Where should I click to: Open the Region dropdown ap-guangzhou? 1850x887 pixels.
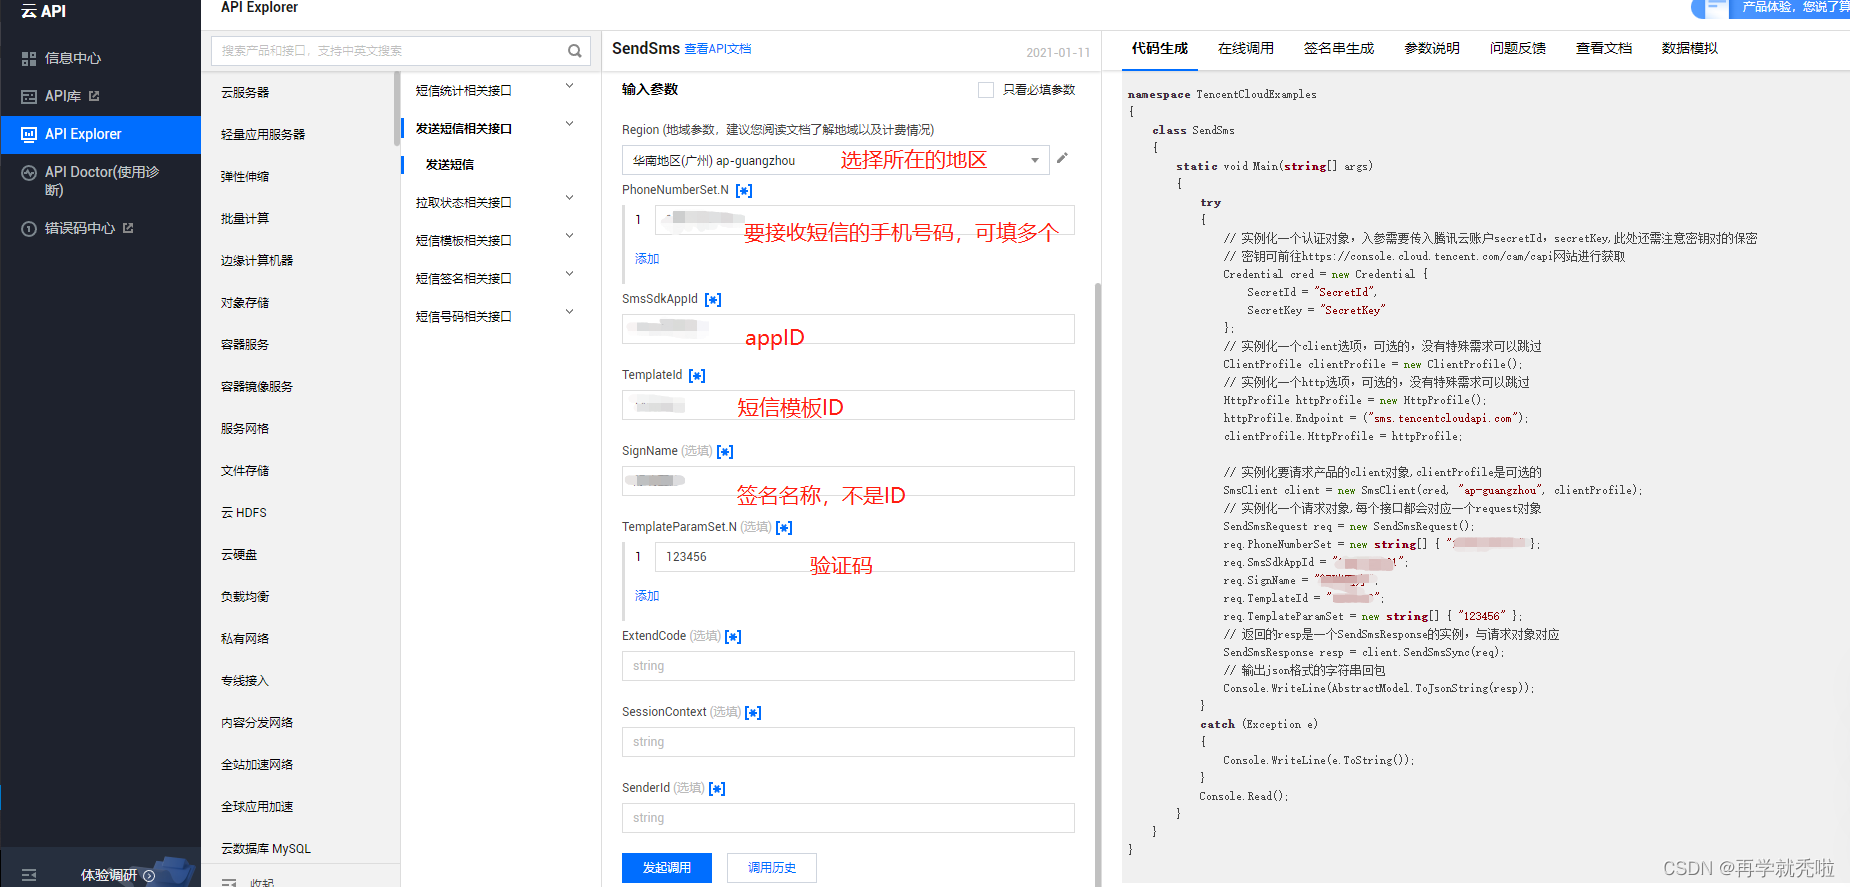pyautogui.click(x=835, y=160)
